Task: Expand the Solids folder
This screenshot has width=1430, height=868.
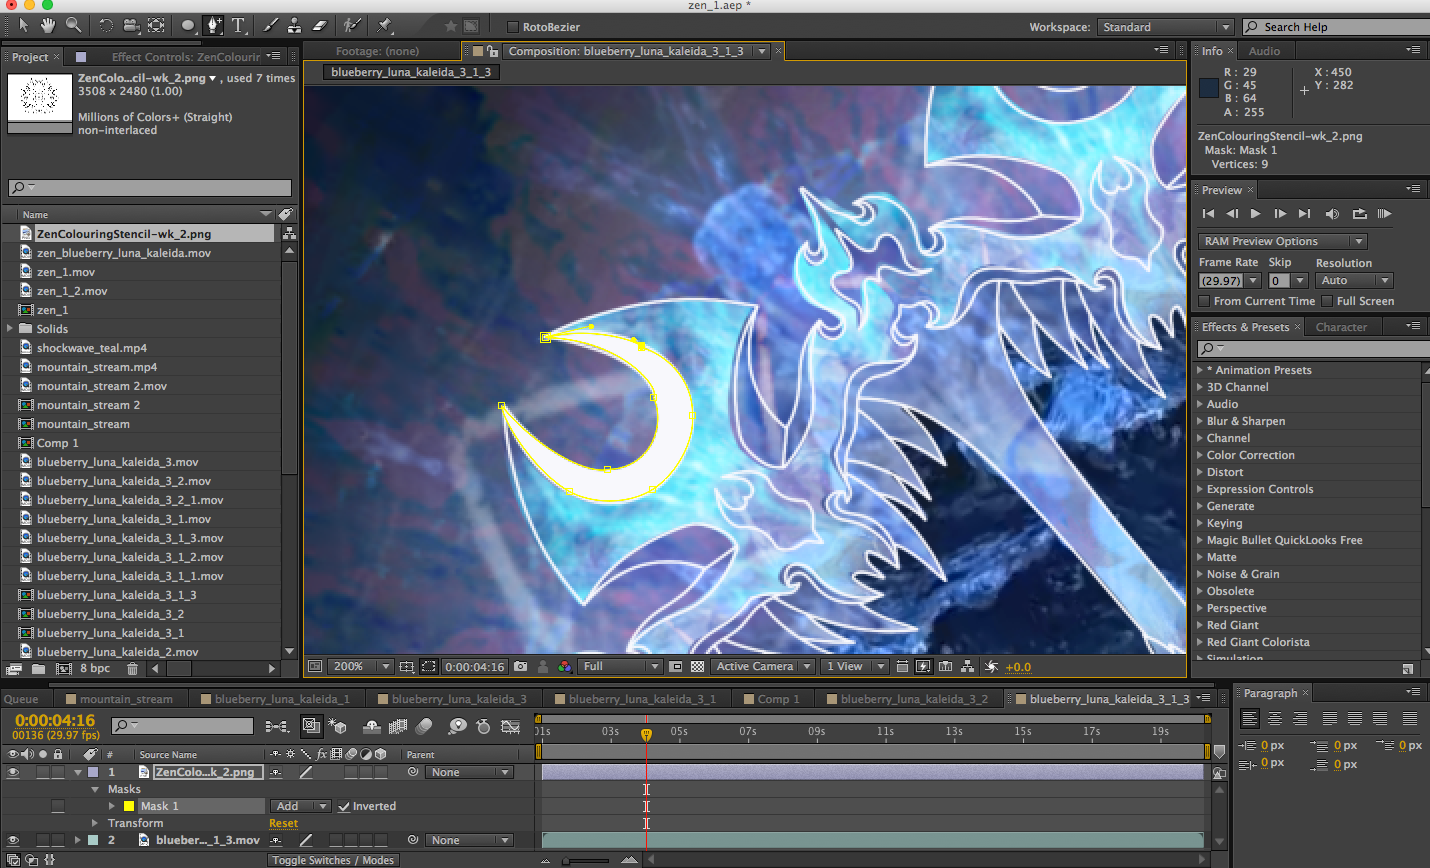Action: click(x=10, y=328)
